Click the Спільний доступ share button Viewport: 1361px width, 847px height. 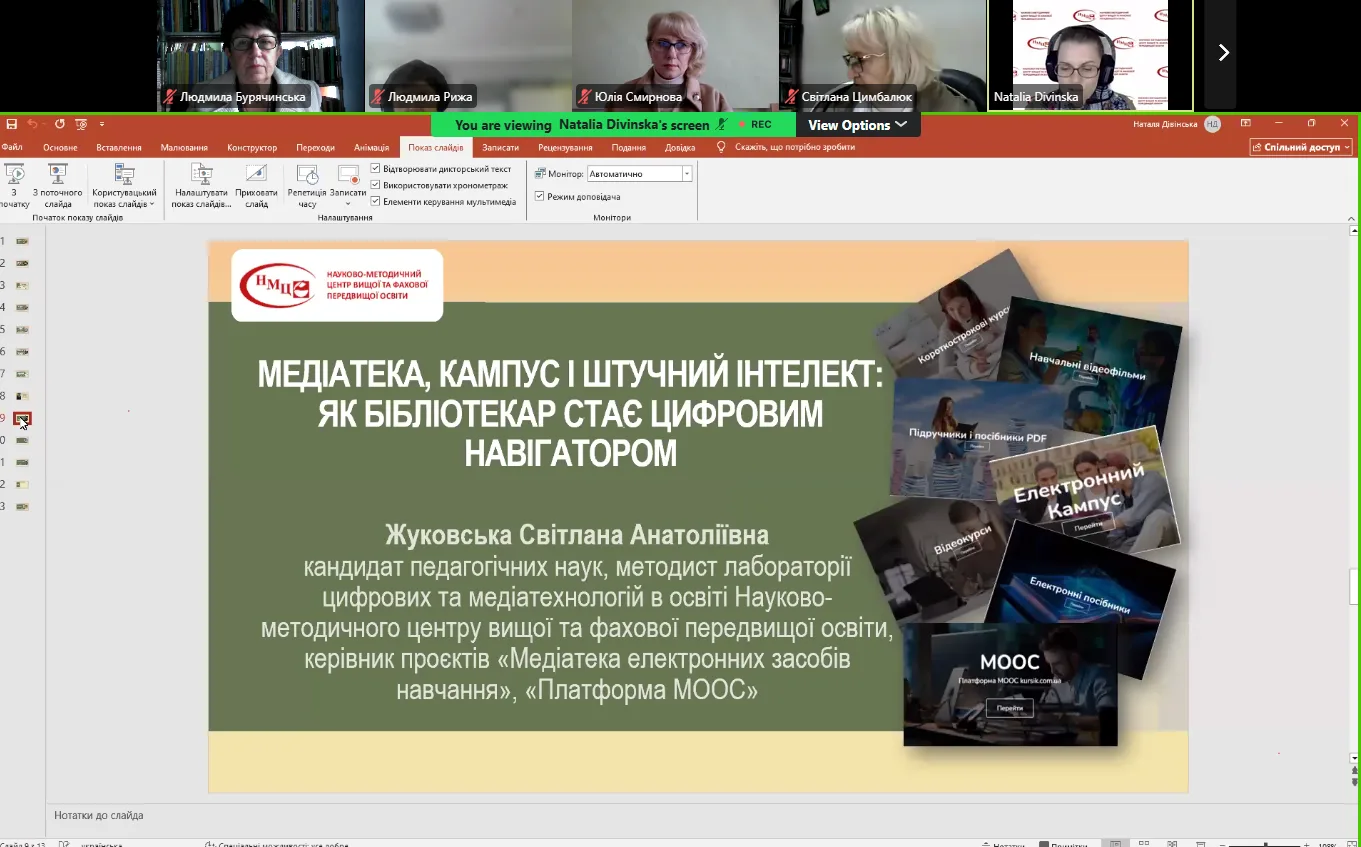[x=1301, y=147]
